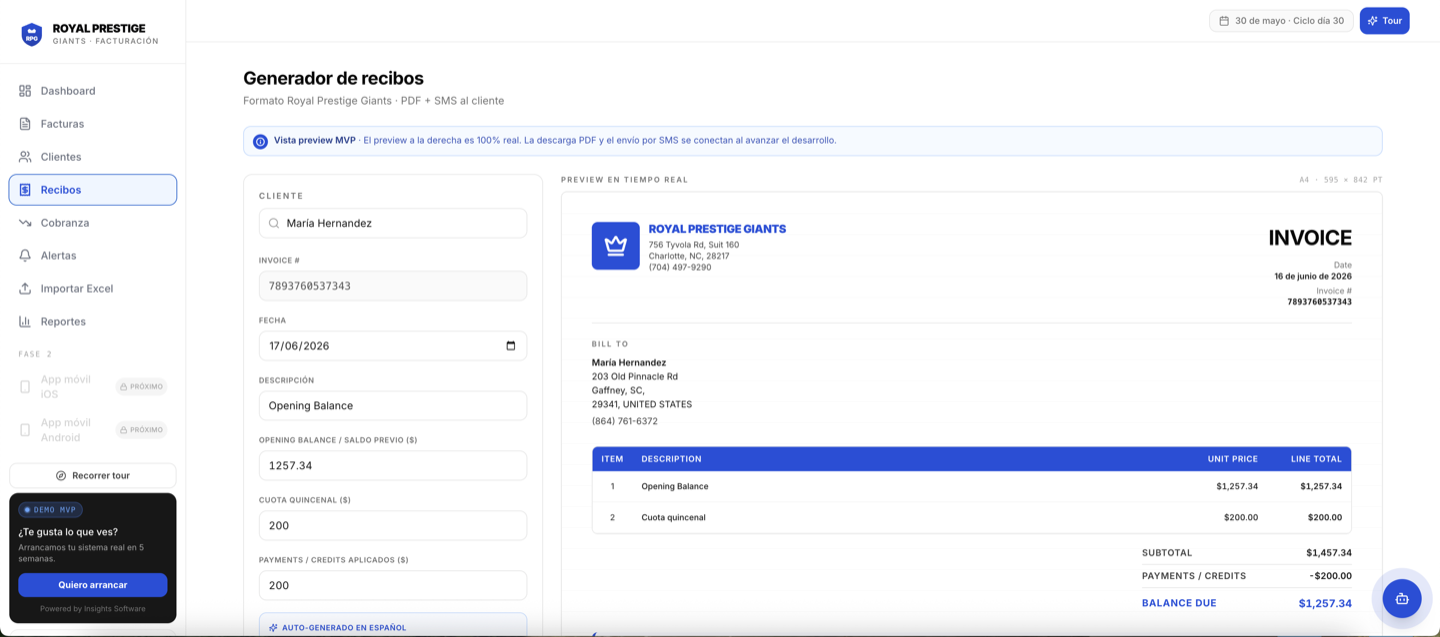Click the Reportes bar chart icon
Image resolution: width=1440 pixels, height=637 pixels.
25,322
